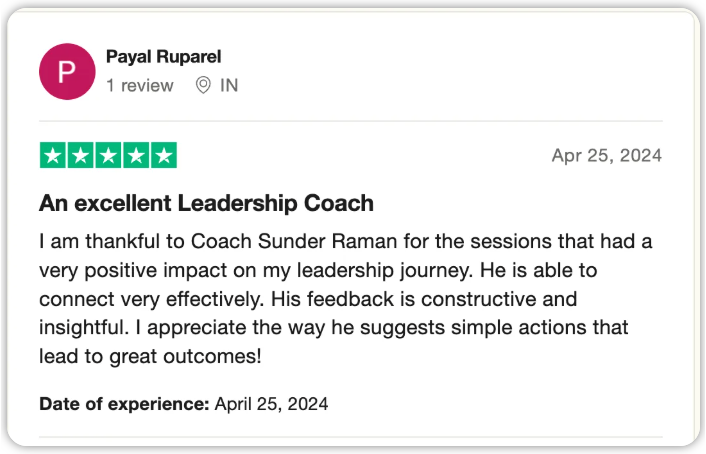Click the divider below reviewer header
The width and height of the screenshot is (706, 454).
[x=351, y=121]
